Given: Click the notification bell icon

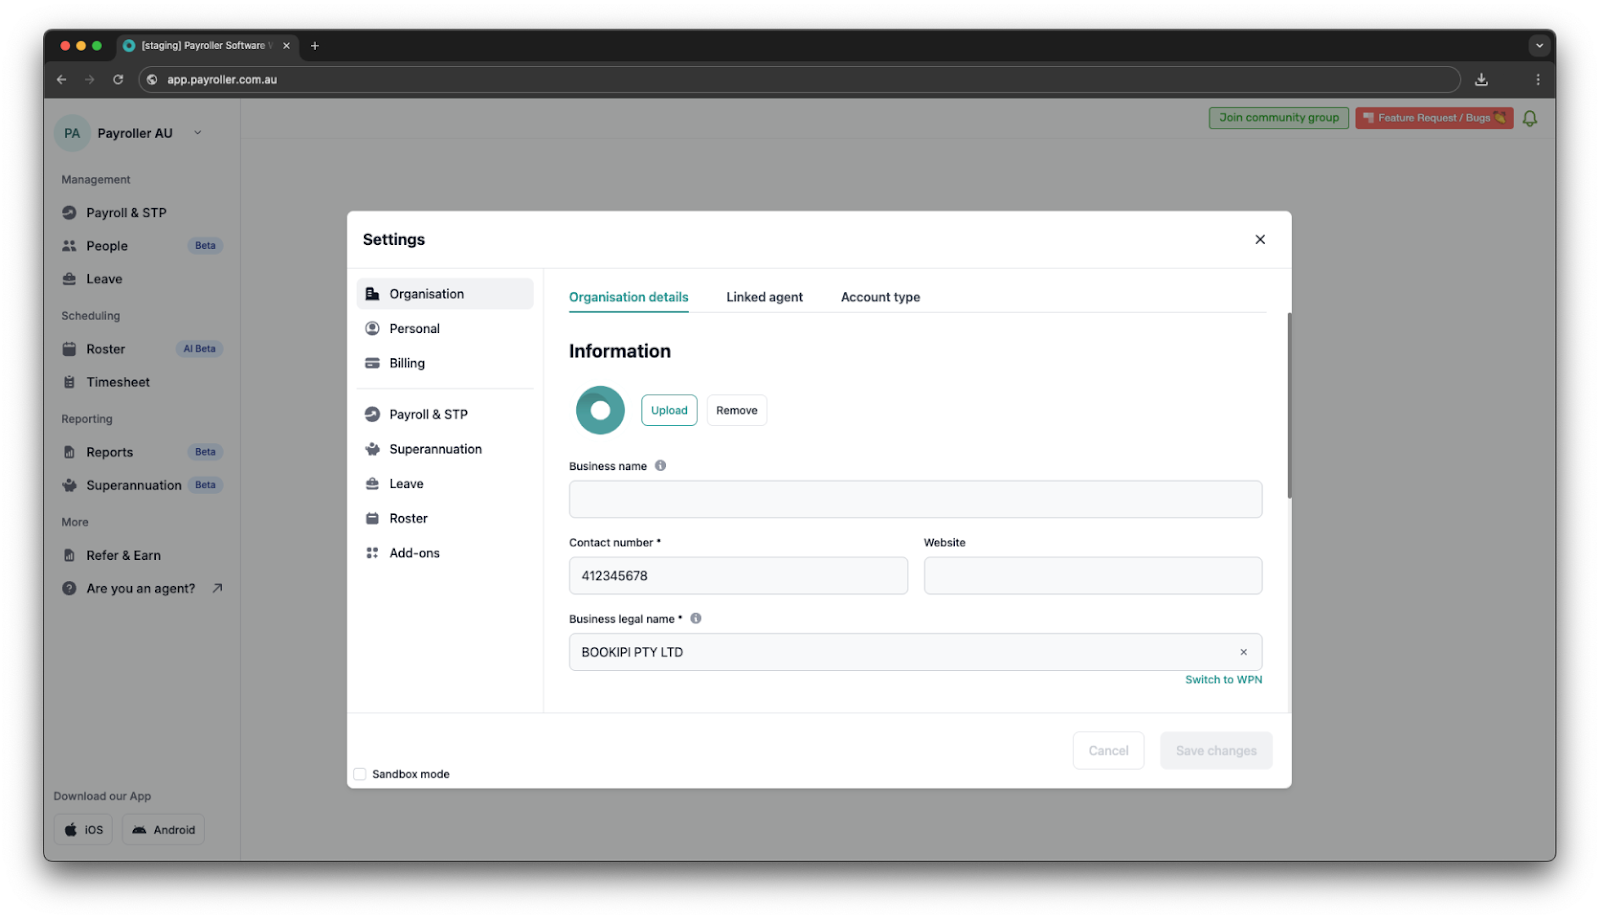Looking at the screenshot, I should [x=1528, y=117].
